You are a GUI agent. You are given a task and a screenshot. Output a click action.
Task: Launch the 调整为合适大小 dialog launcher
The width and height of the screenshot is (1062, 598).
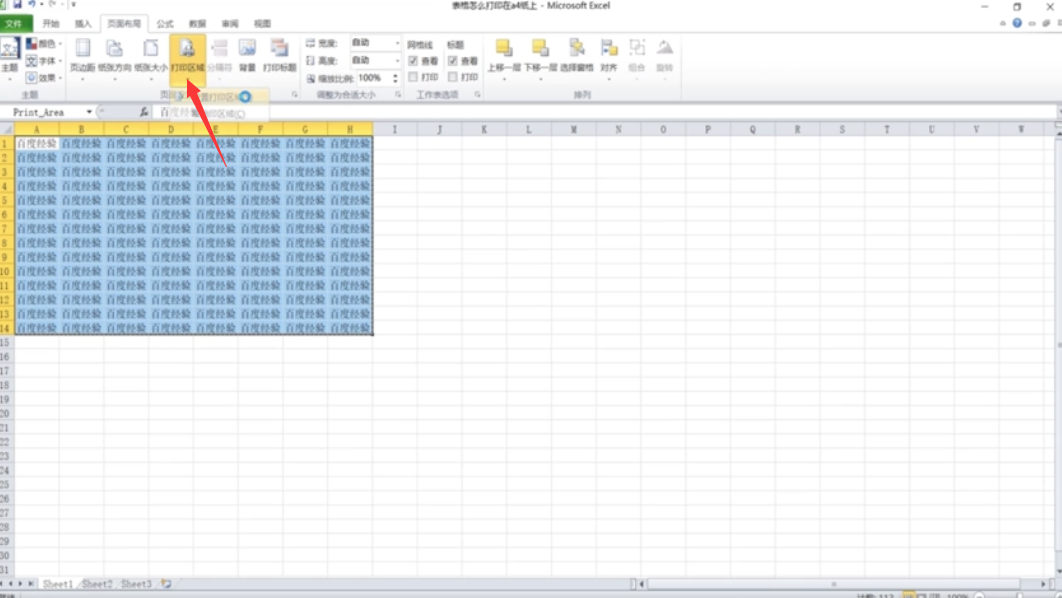(x=398, y=95)
